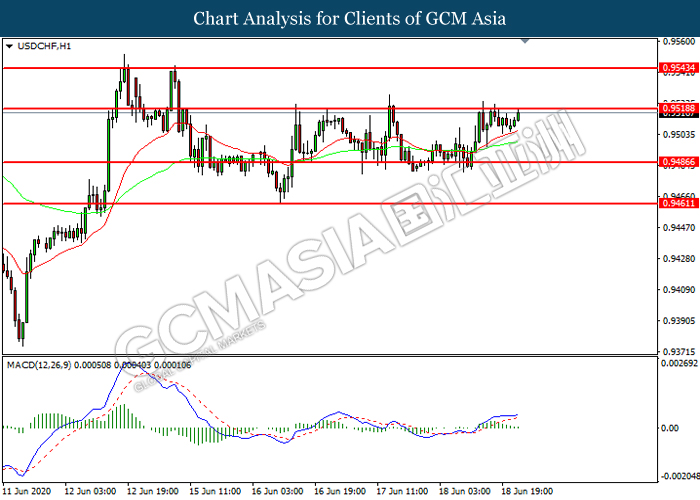
Task: Click the MACD 0.002692 scale value
Action: point(679,363)
